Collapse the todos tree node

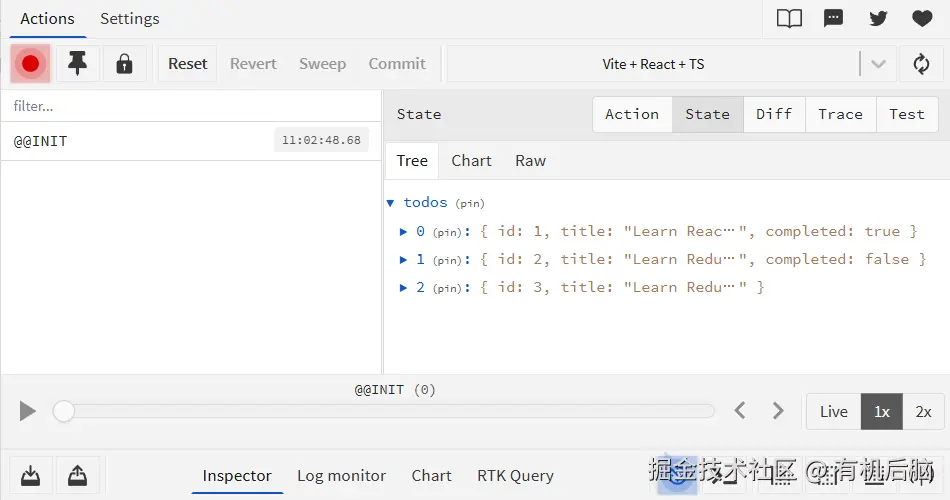[391, 203]
